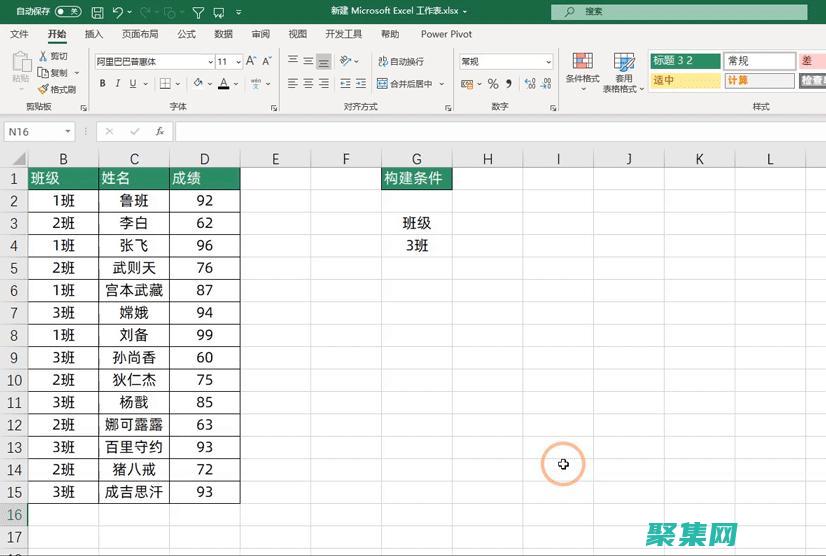Click the Decrease Font Size icon
This screenshot has height=556, width=826.
267,61
